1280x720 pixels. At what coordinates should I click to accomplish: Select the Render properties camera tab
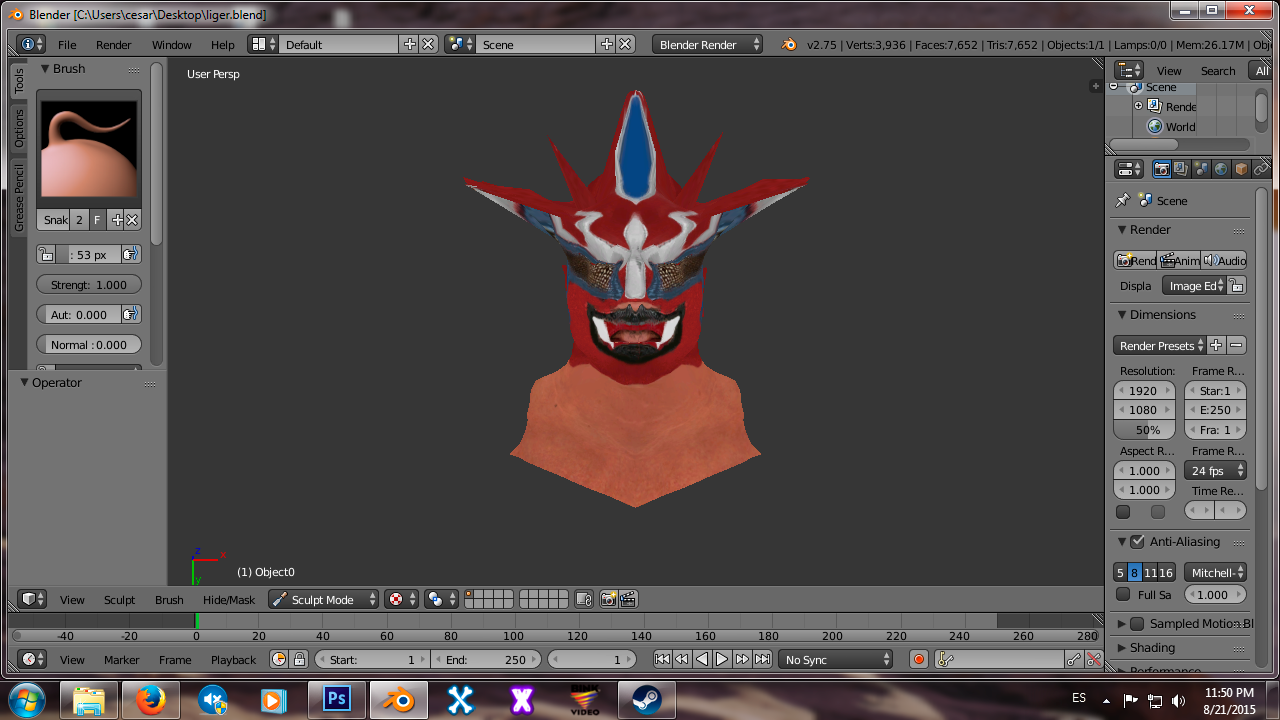coord(1161,169)
